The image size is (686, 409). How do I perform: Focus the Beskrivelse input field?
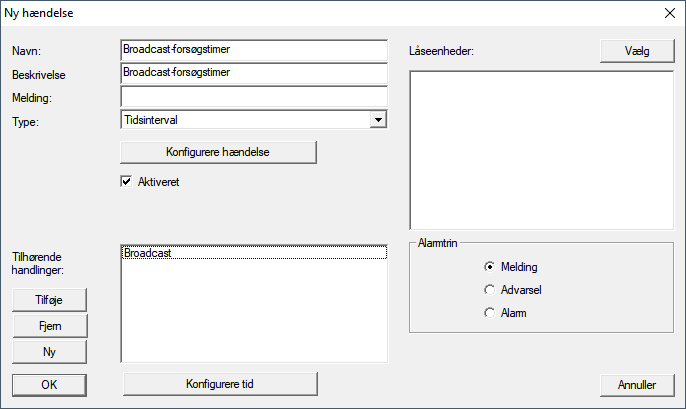(252, 73)
